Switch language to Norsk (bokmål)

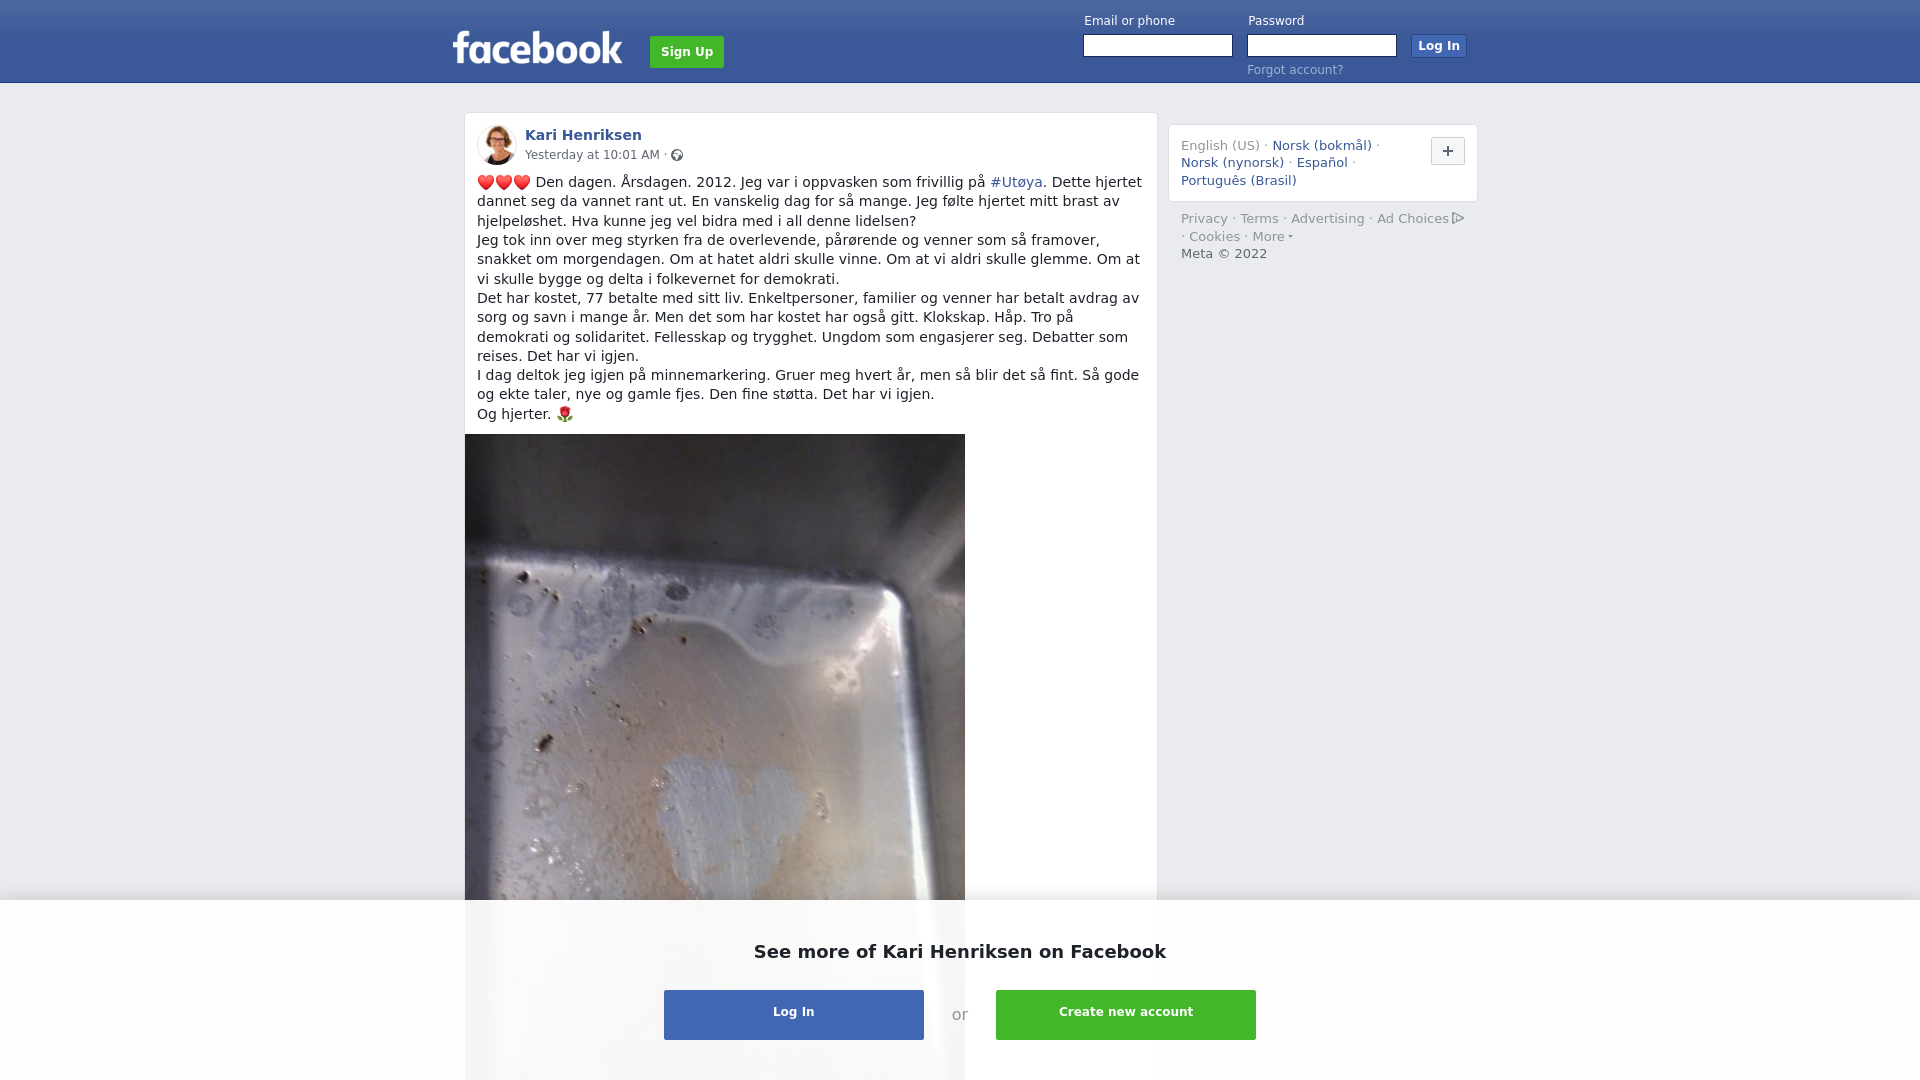1322,146
